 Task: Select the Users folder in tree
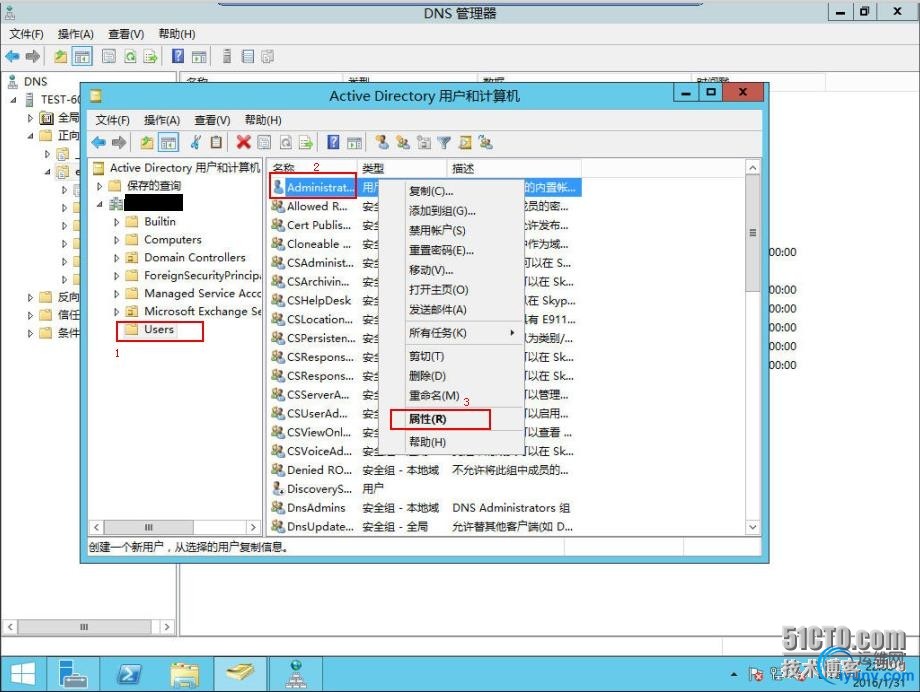[x=159, y=329]
